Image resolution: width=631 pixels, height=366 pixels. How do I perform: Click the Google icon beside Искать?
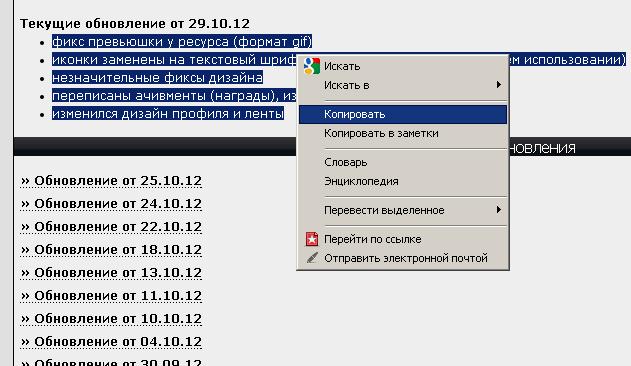tap(312, 66)
